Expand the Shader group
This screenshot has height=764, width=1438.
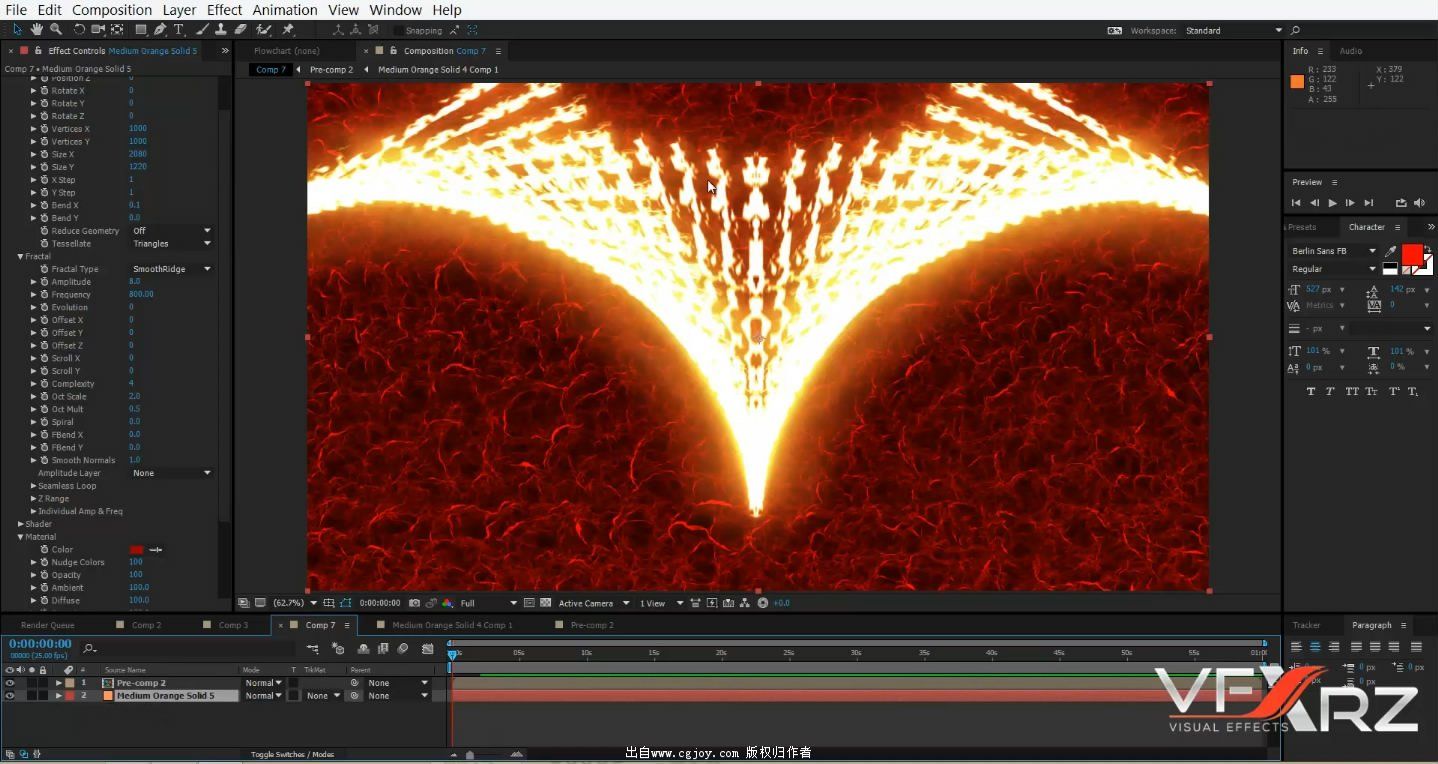click(20, 524)
